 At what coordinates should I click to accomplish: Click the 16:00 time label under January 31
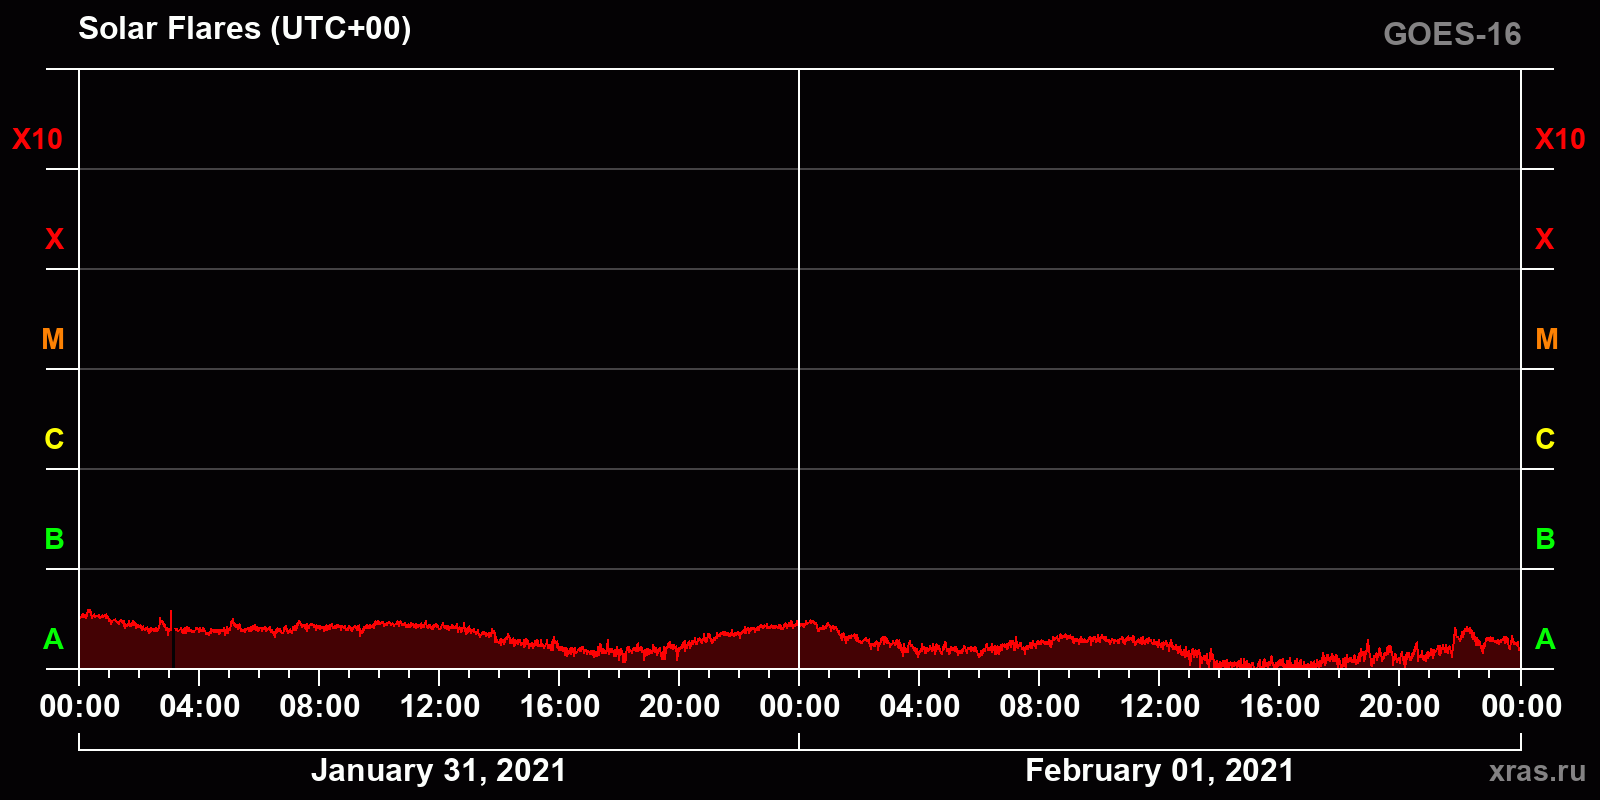[x=560, y=707]
